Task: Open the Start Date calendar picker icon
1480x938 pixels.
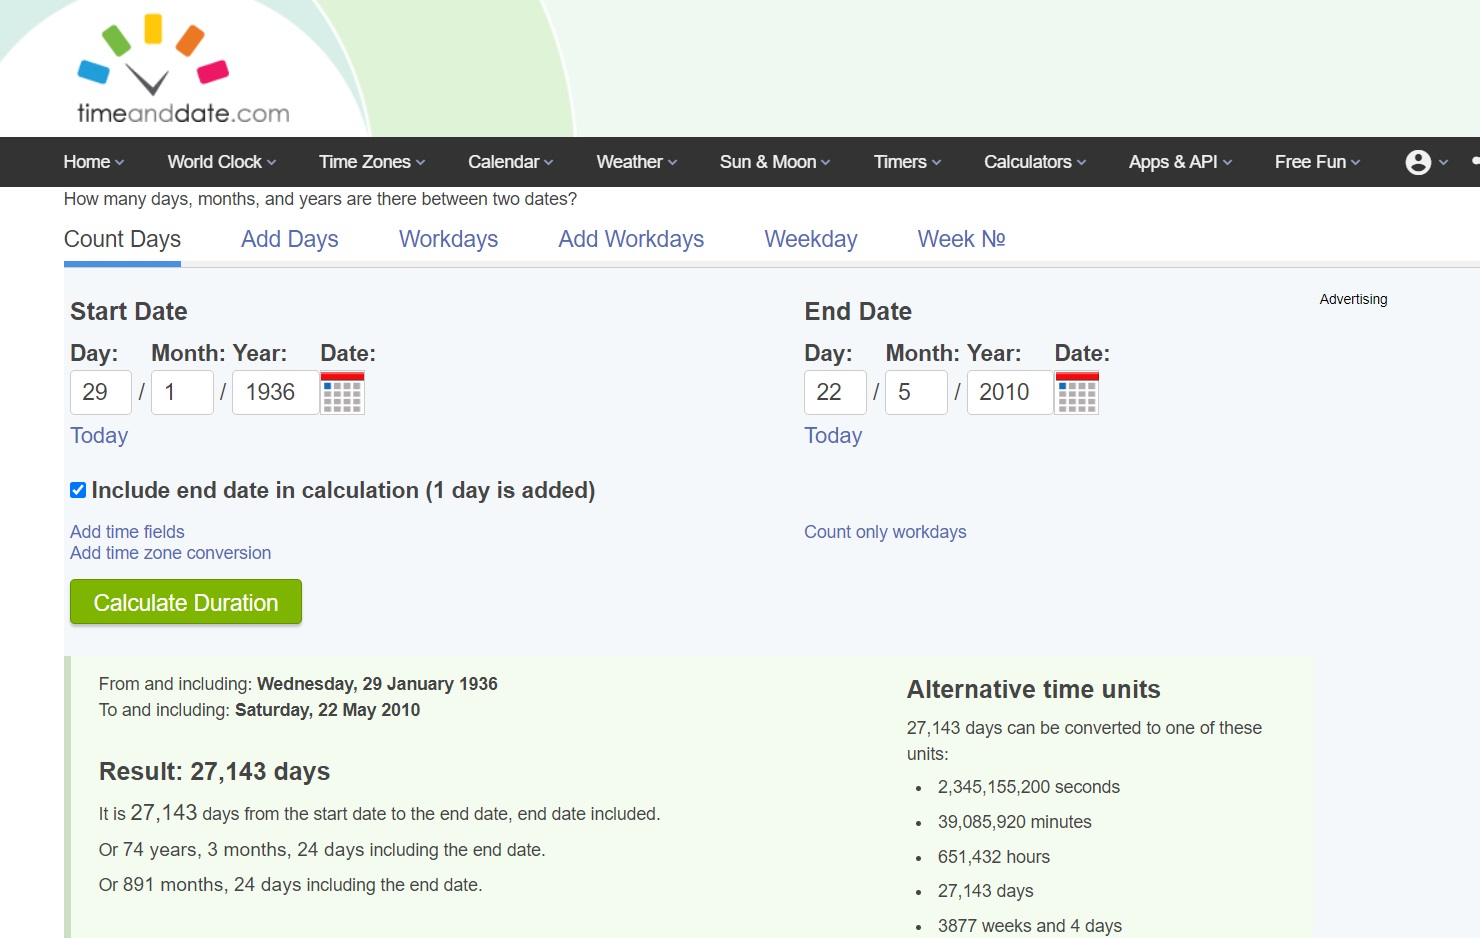Action: tap(342, 393)
